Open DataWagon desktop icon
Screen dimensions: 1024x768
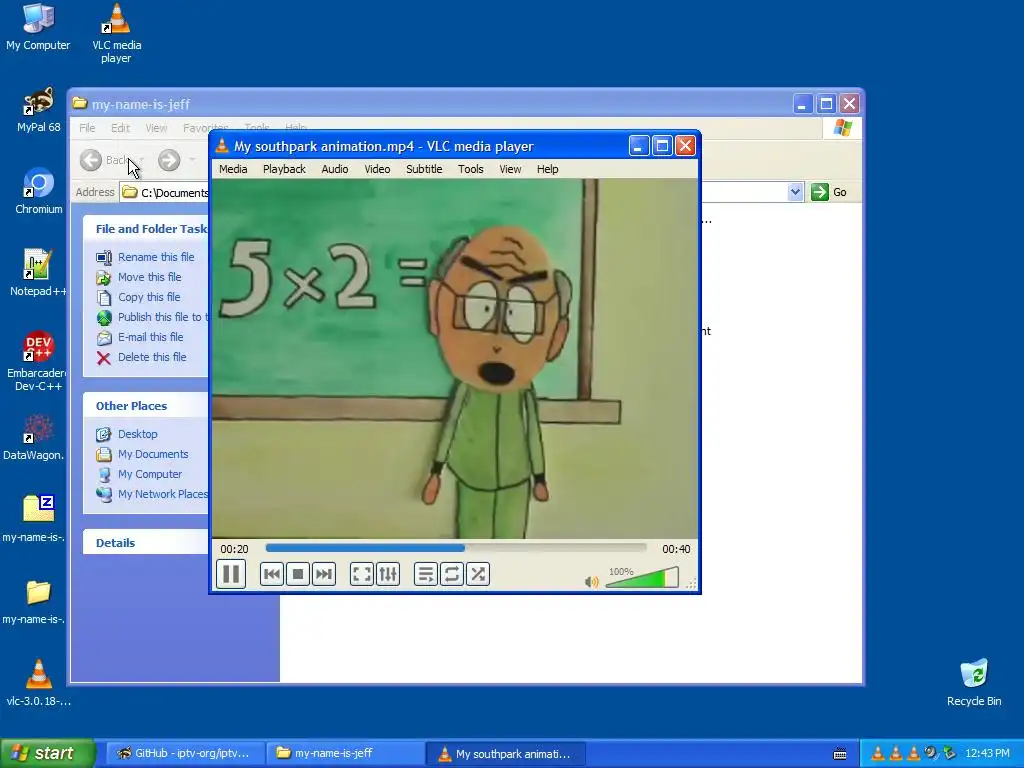pyautogui.click(x=34, y=437)
